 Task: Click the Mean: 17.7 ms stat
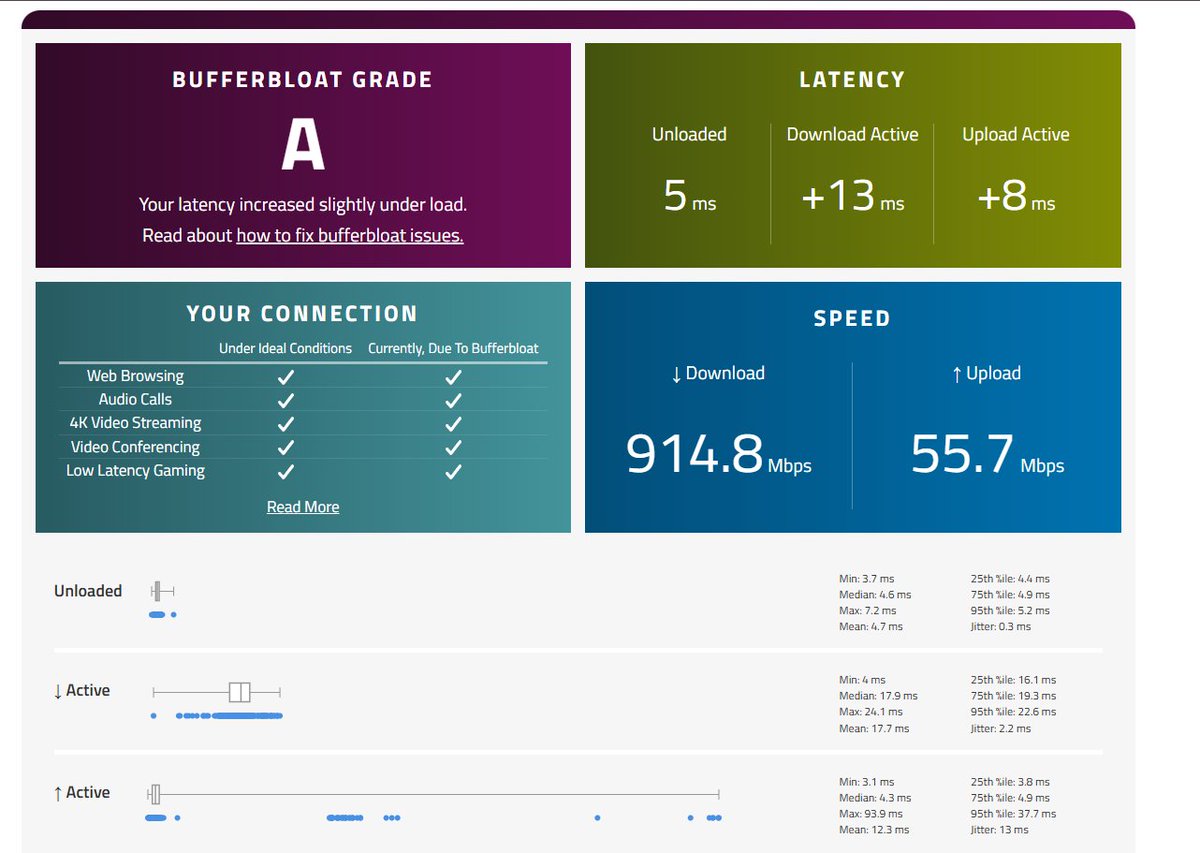click(x=874, y=729)
